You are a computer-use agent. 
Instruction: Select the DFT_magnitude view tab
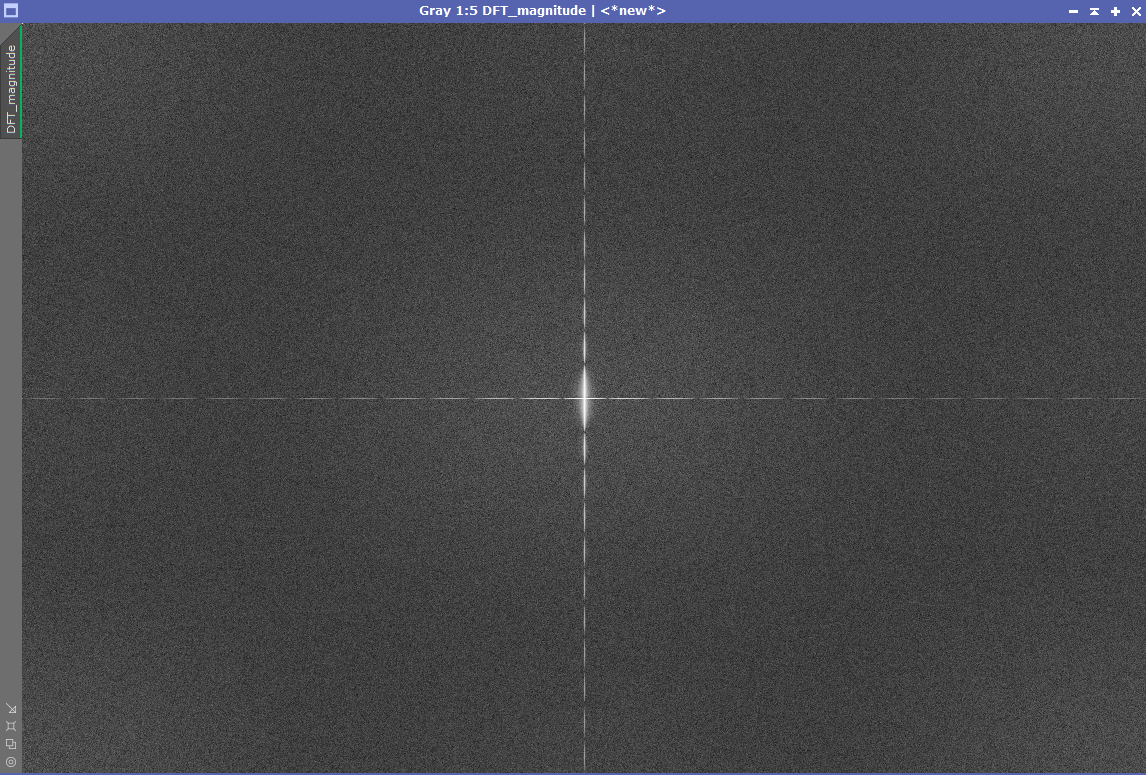11,82
